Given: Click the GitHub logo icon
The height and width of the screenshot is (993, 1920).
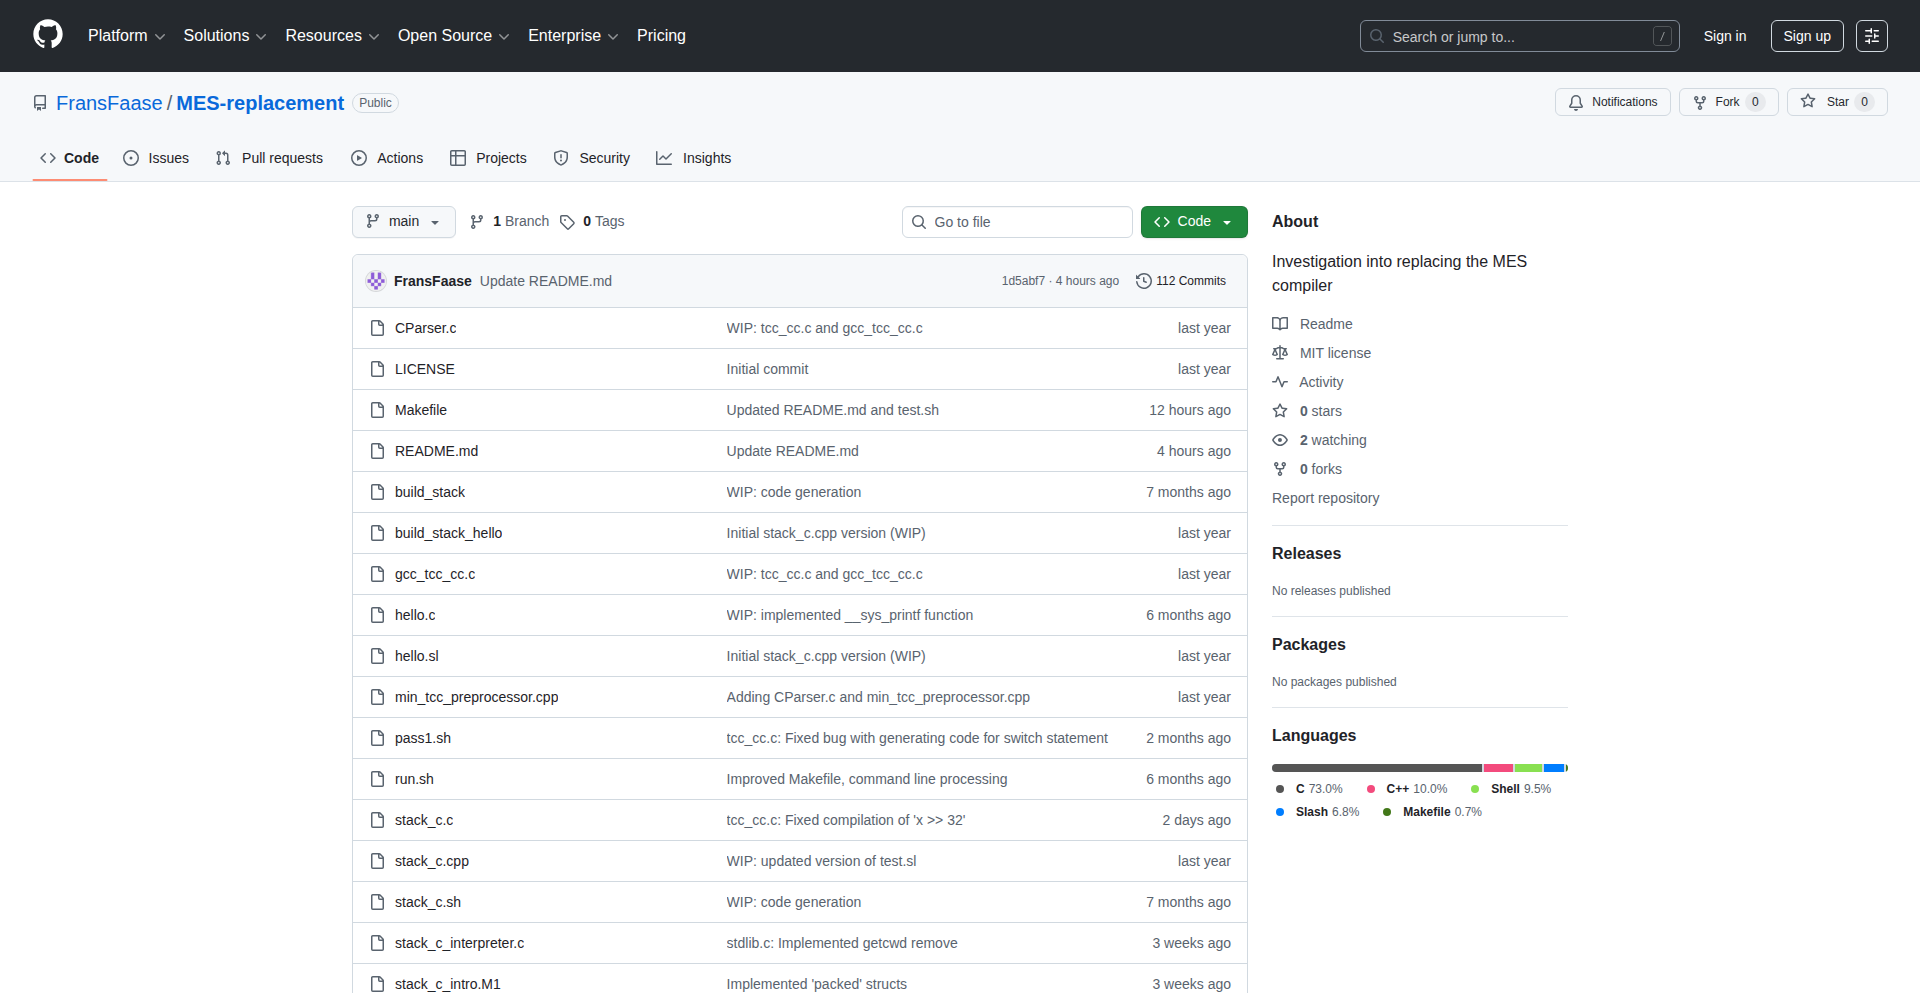Looking at the screenshot, I should click(x=48, y=35).
